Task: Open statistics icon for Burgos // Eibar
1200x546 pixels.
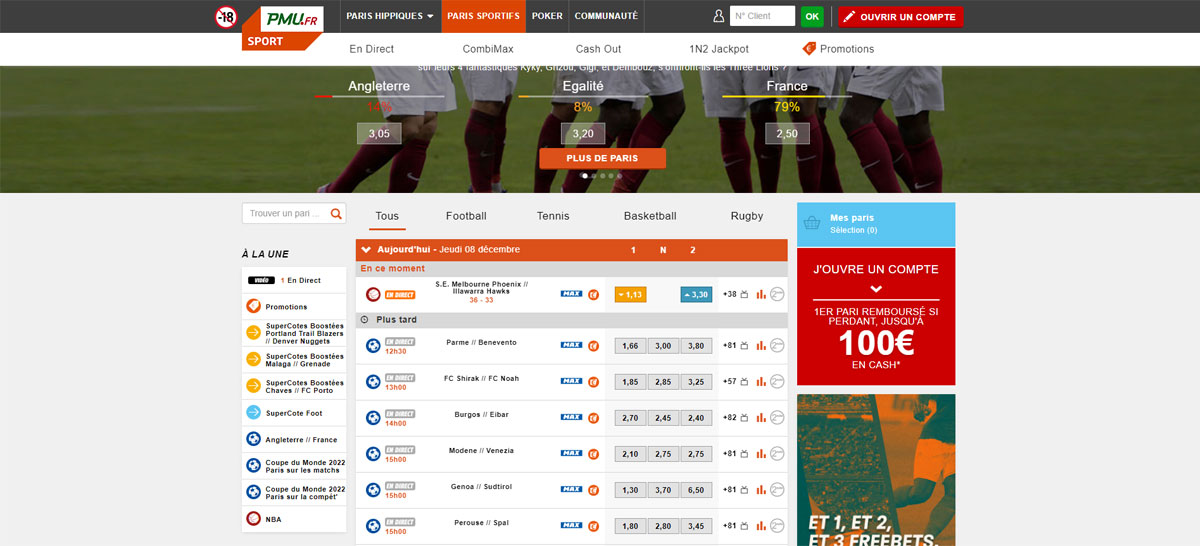Action: (761, 417)
